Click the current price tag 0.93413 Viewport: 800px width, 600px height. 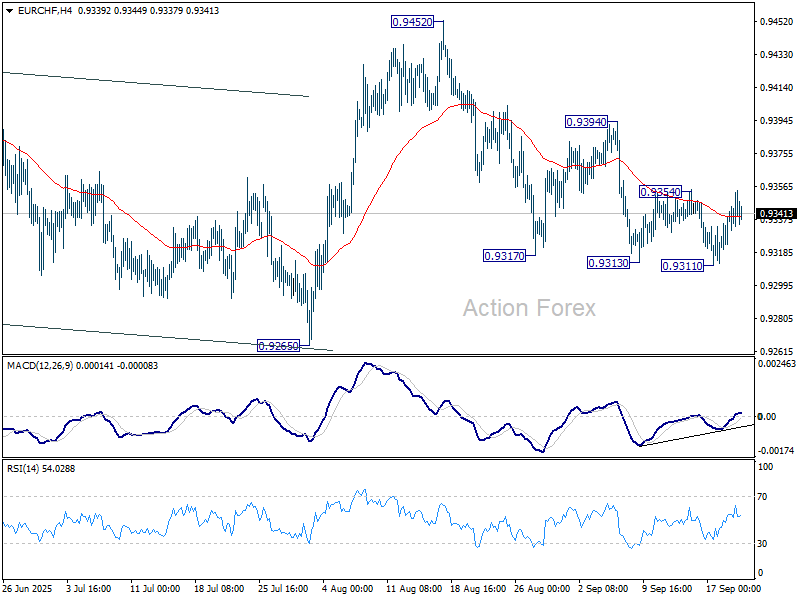click(777, 214)
